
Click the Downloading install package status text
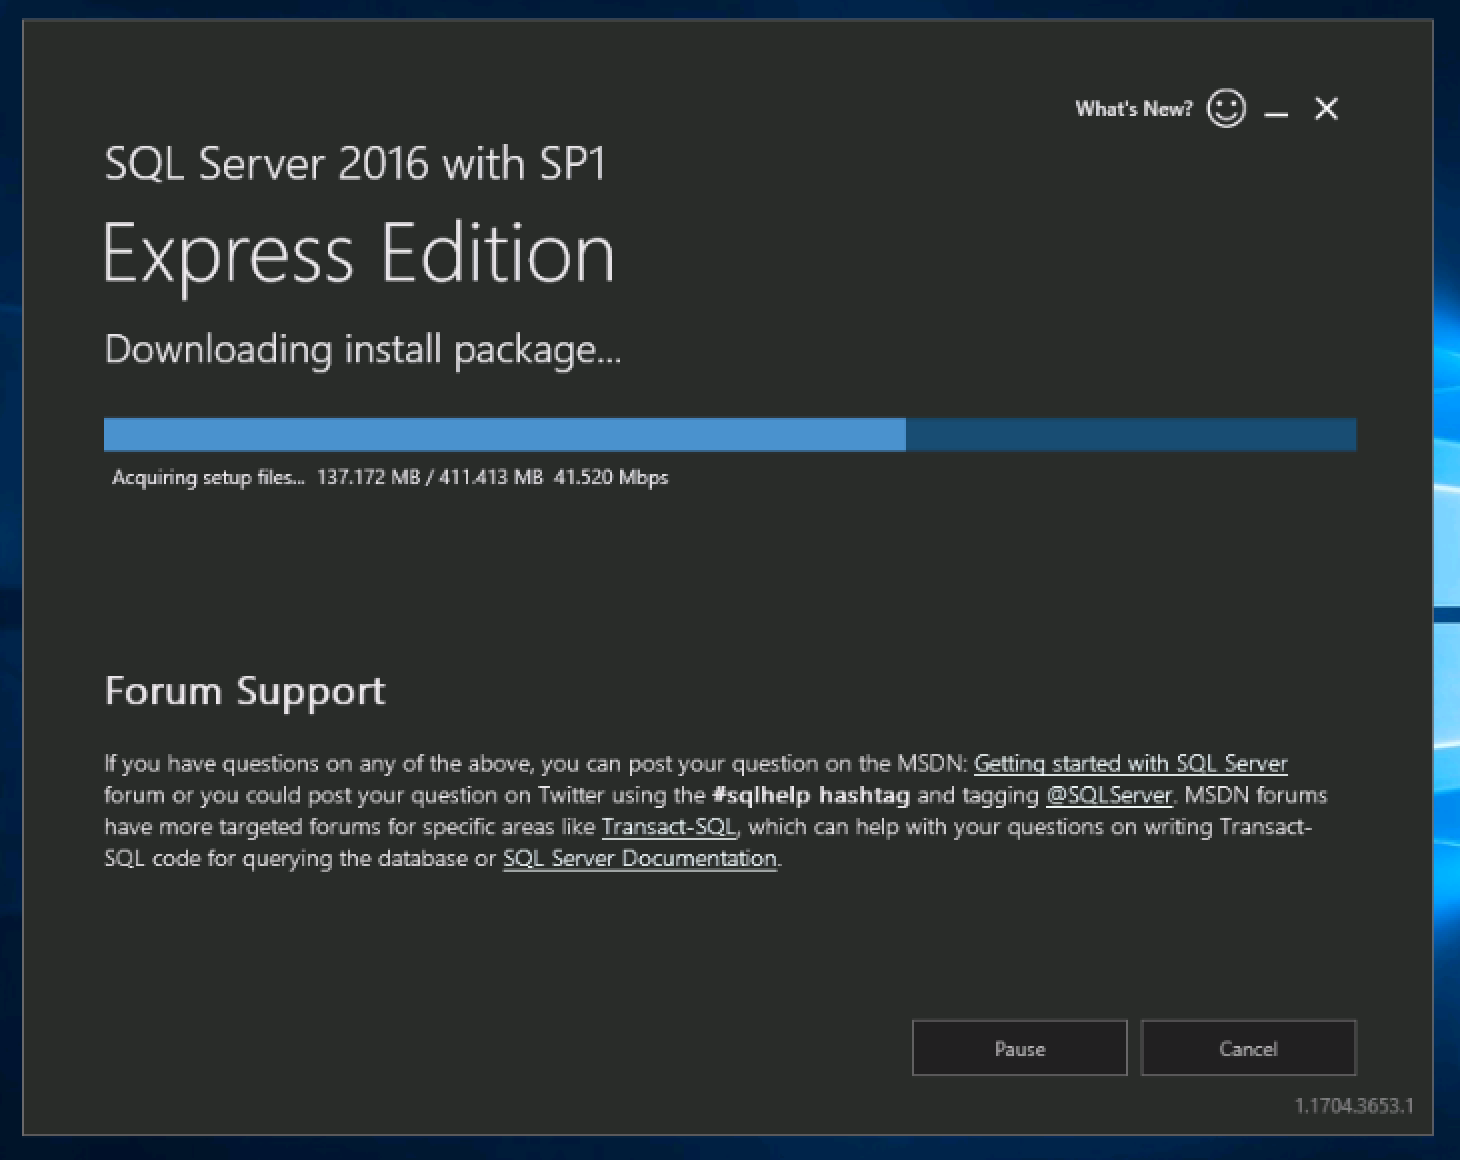tap(363, 350)
